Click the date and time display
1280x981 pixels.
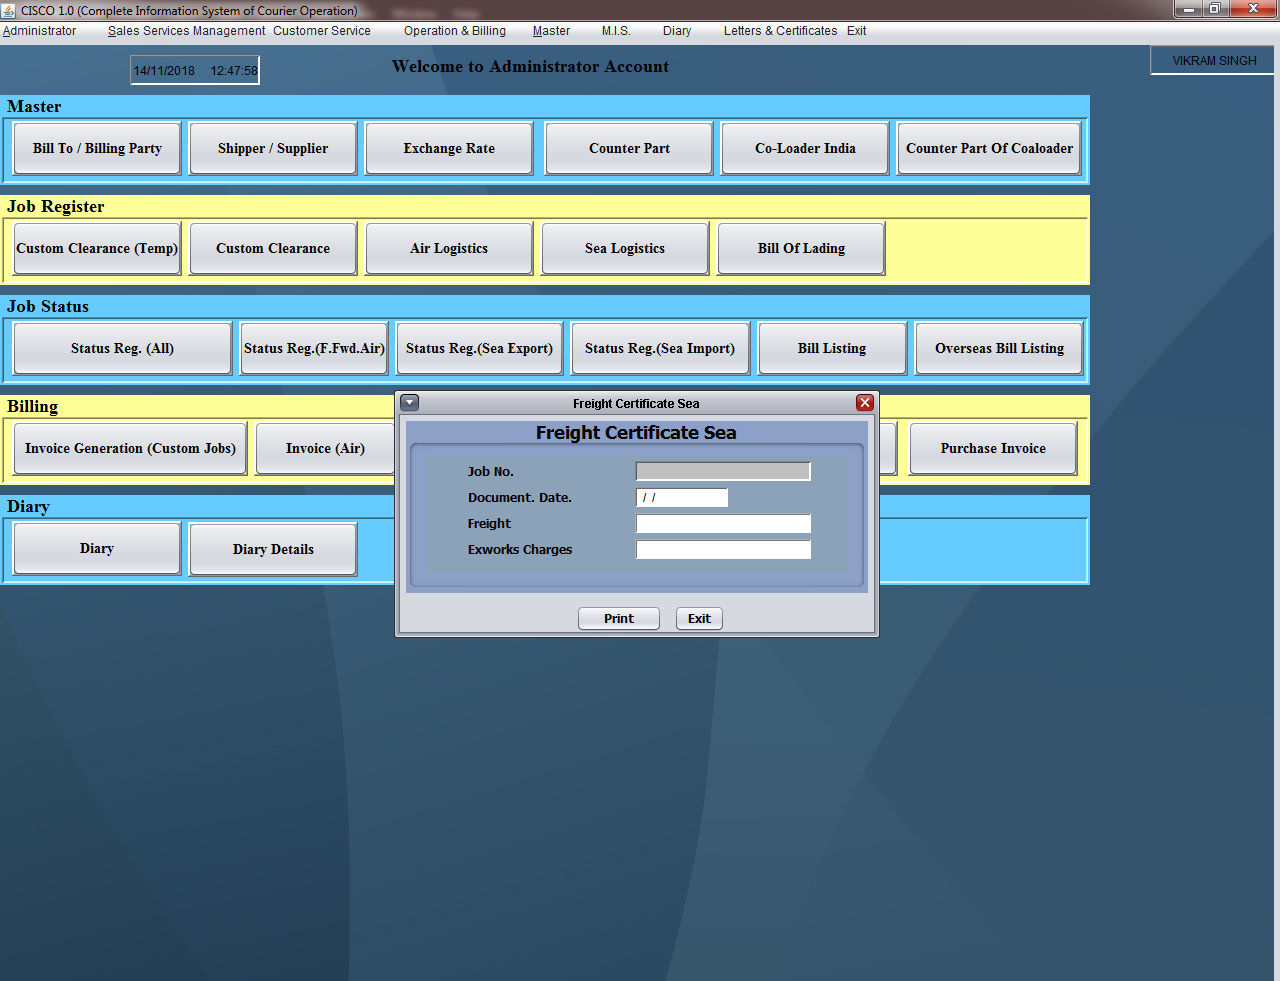click(x=195, y=70)
